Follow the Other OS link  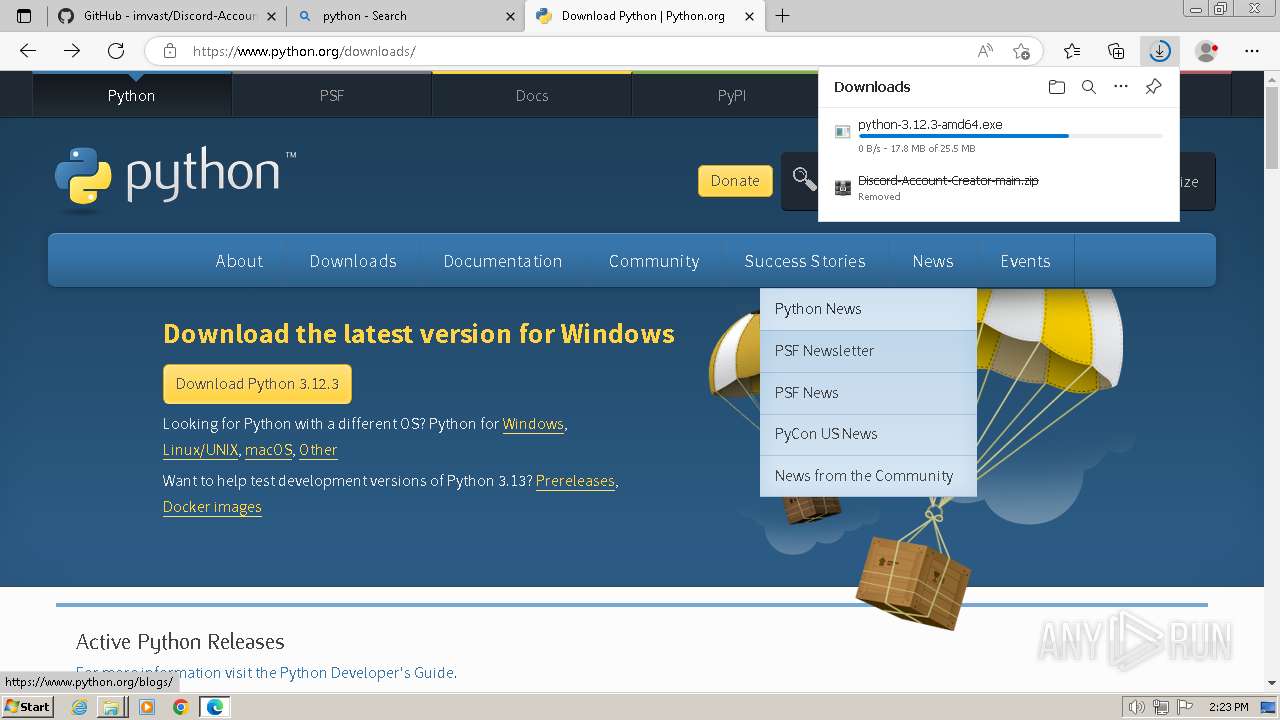(x=318, y=450)
